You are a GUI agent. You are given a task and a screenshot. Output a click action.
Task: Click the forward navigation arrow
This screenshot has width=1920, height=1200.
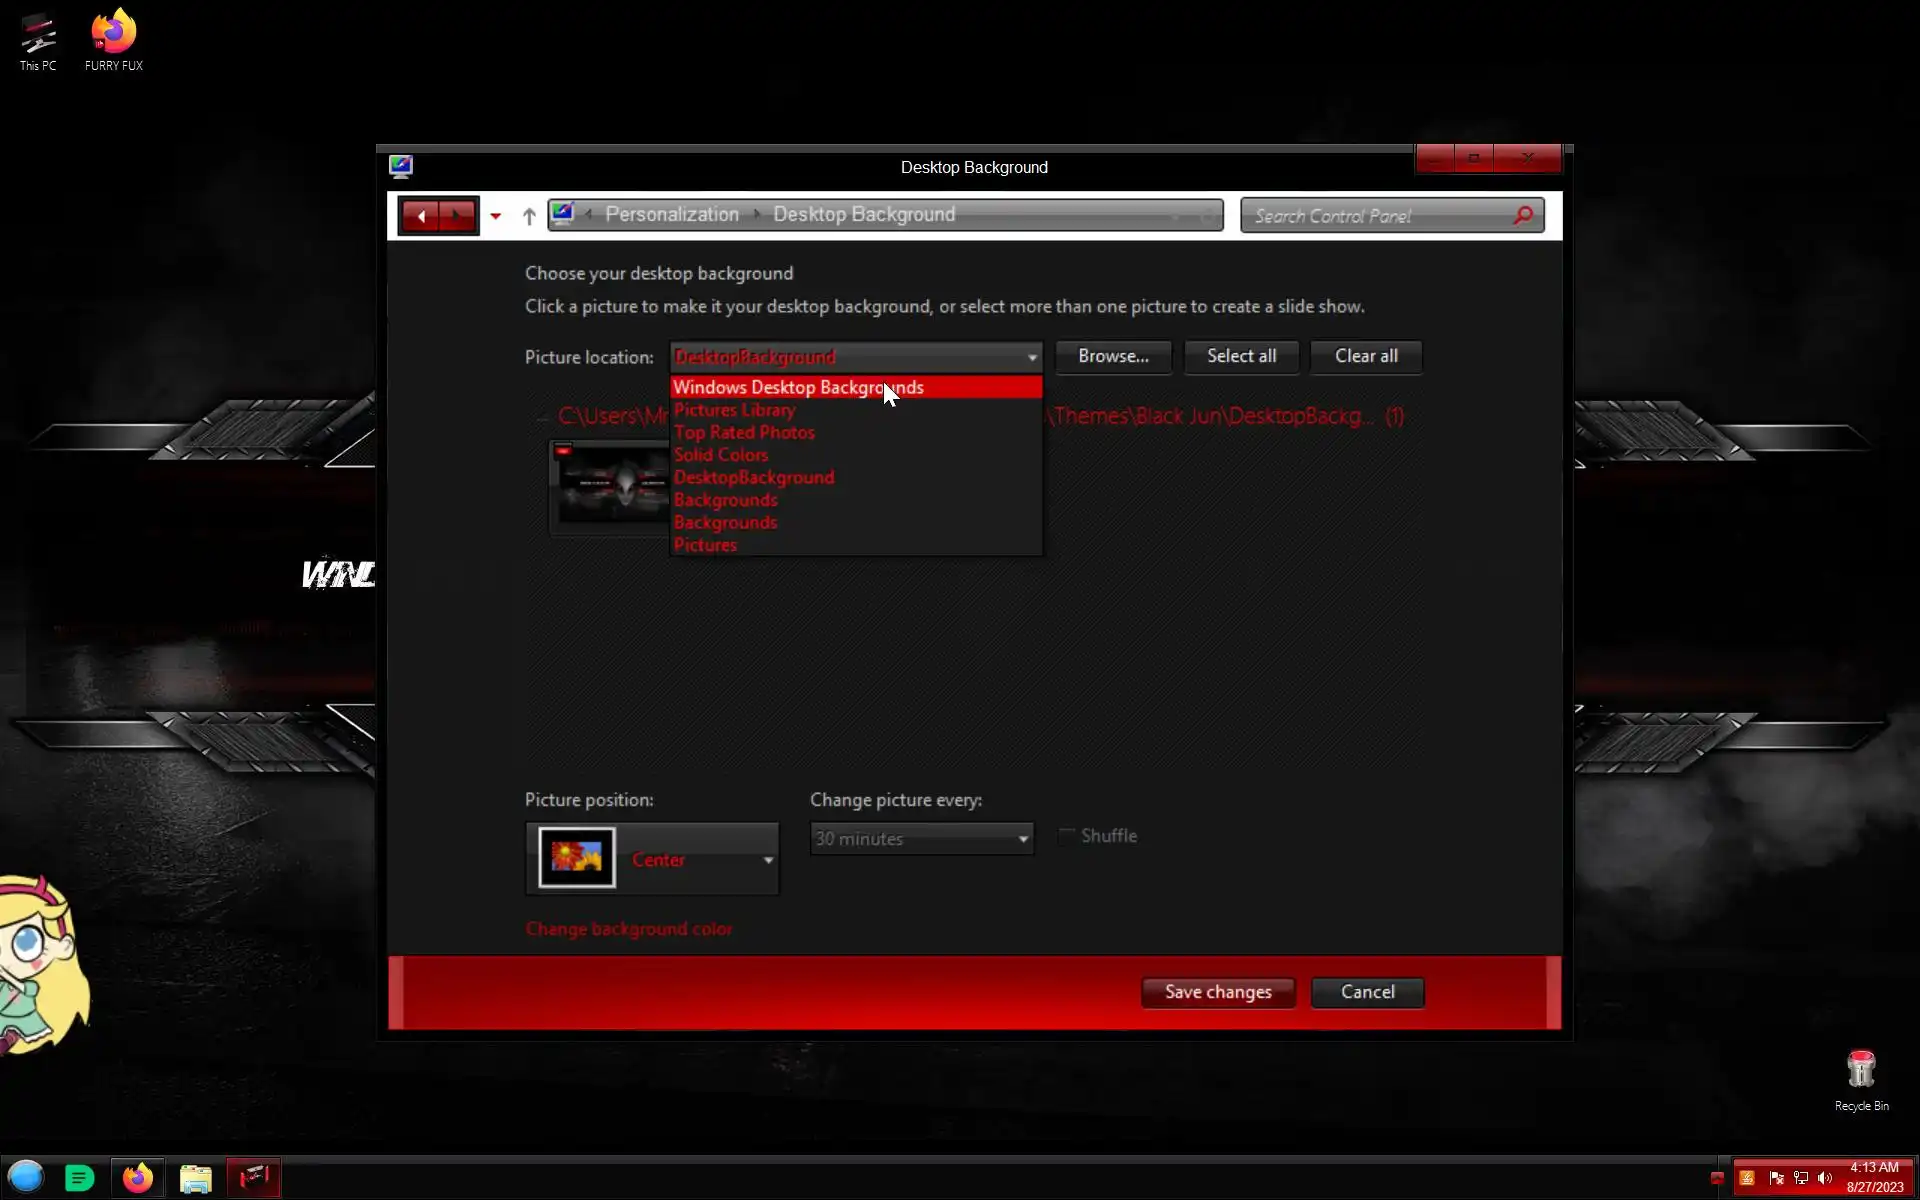coord(457,216)
